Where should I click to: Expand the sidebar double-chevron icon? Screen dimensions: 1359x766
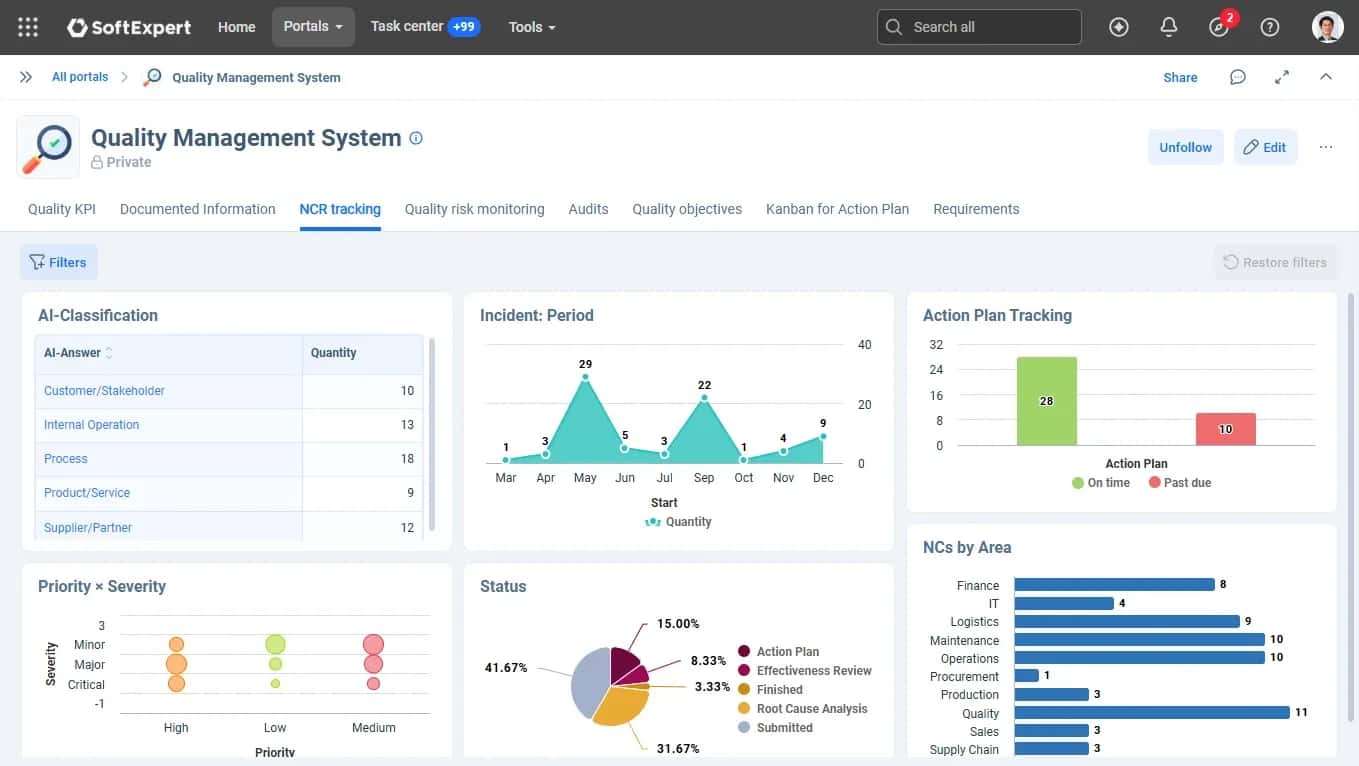[x=26, y=77]
